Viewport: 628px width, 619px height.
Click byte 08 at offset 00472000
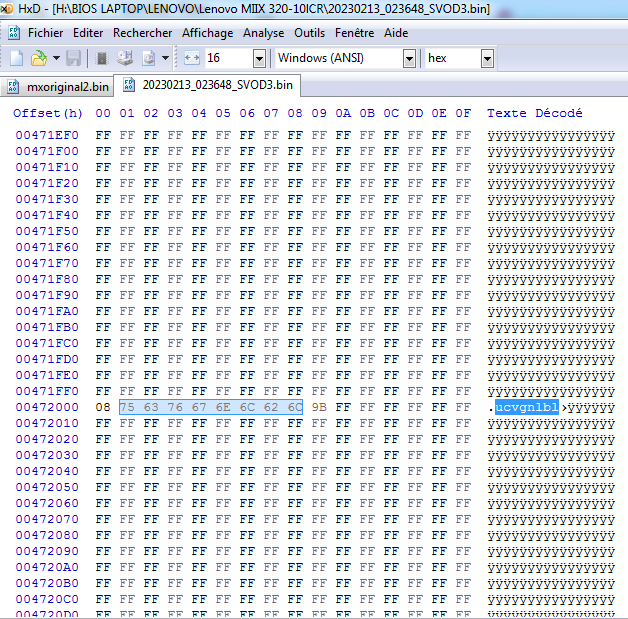click(103, 407)
